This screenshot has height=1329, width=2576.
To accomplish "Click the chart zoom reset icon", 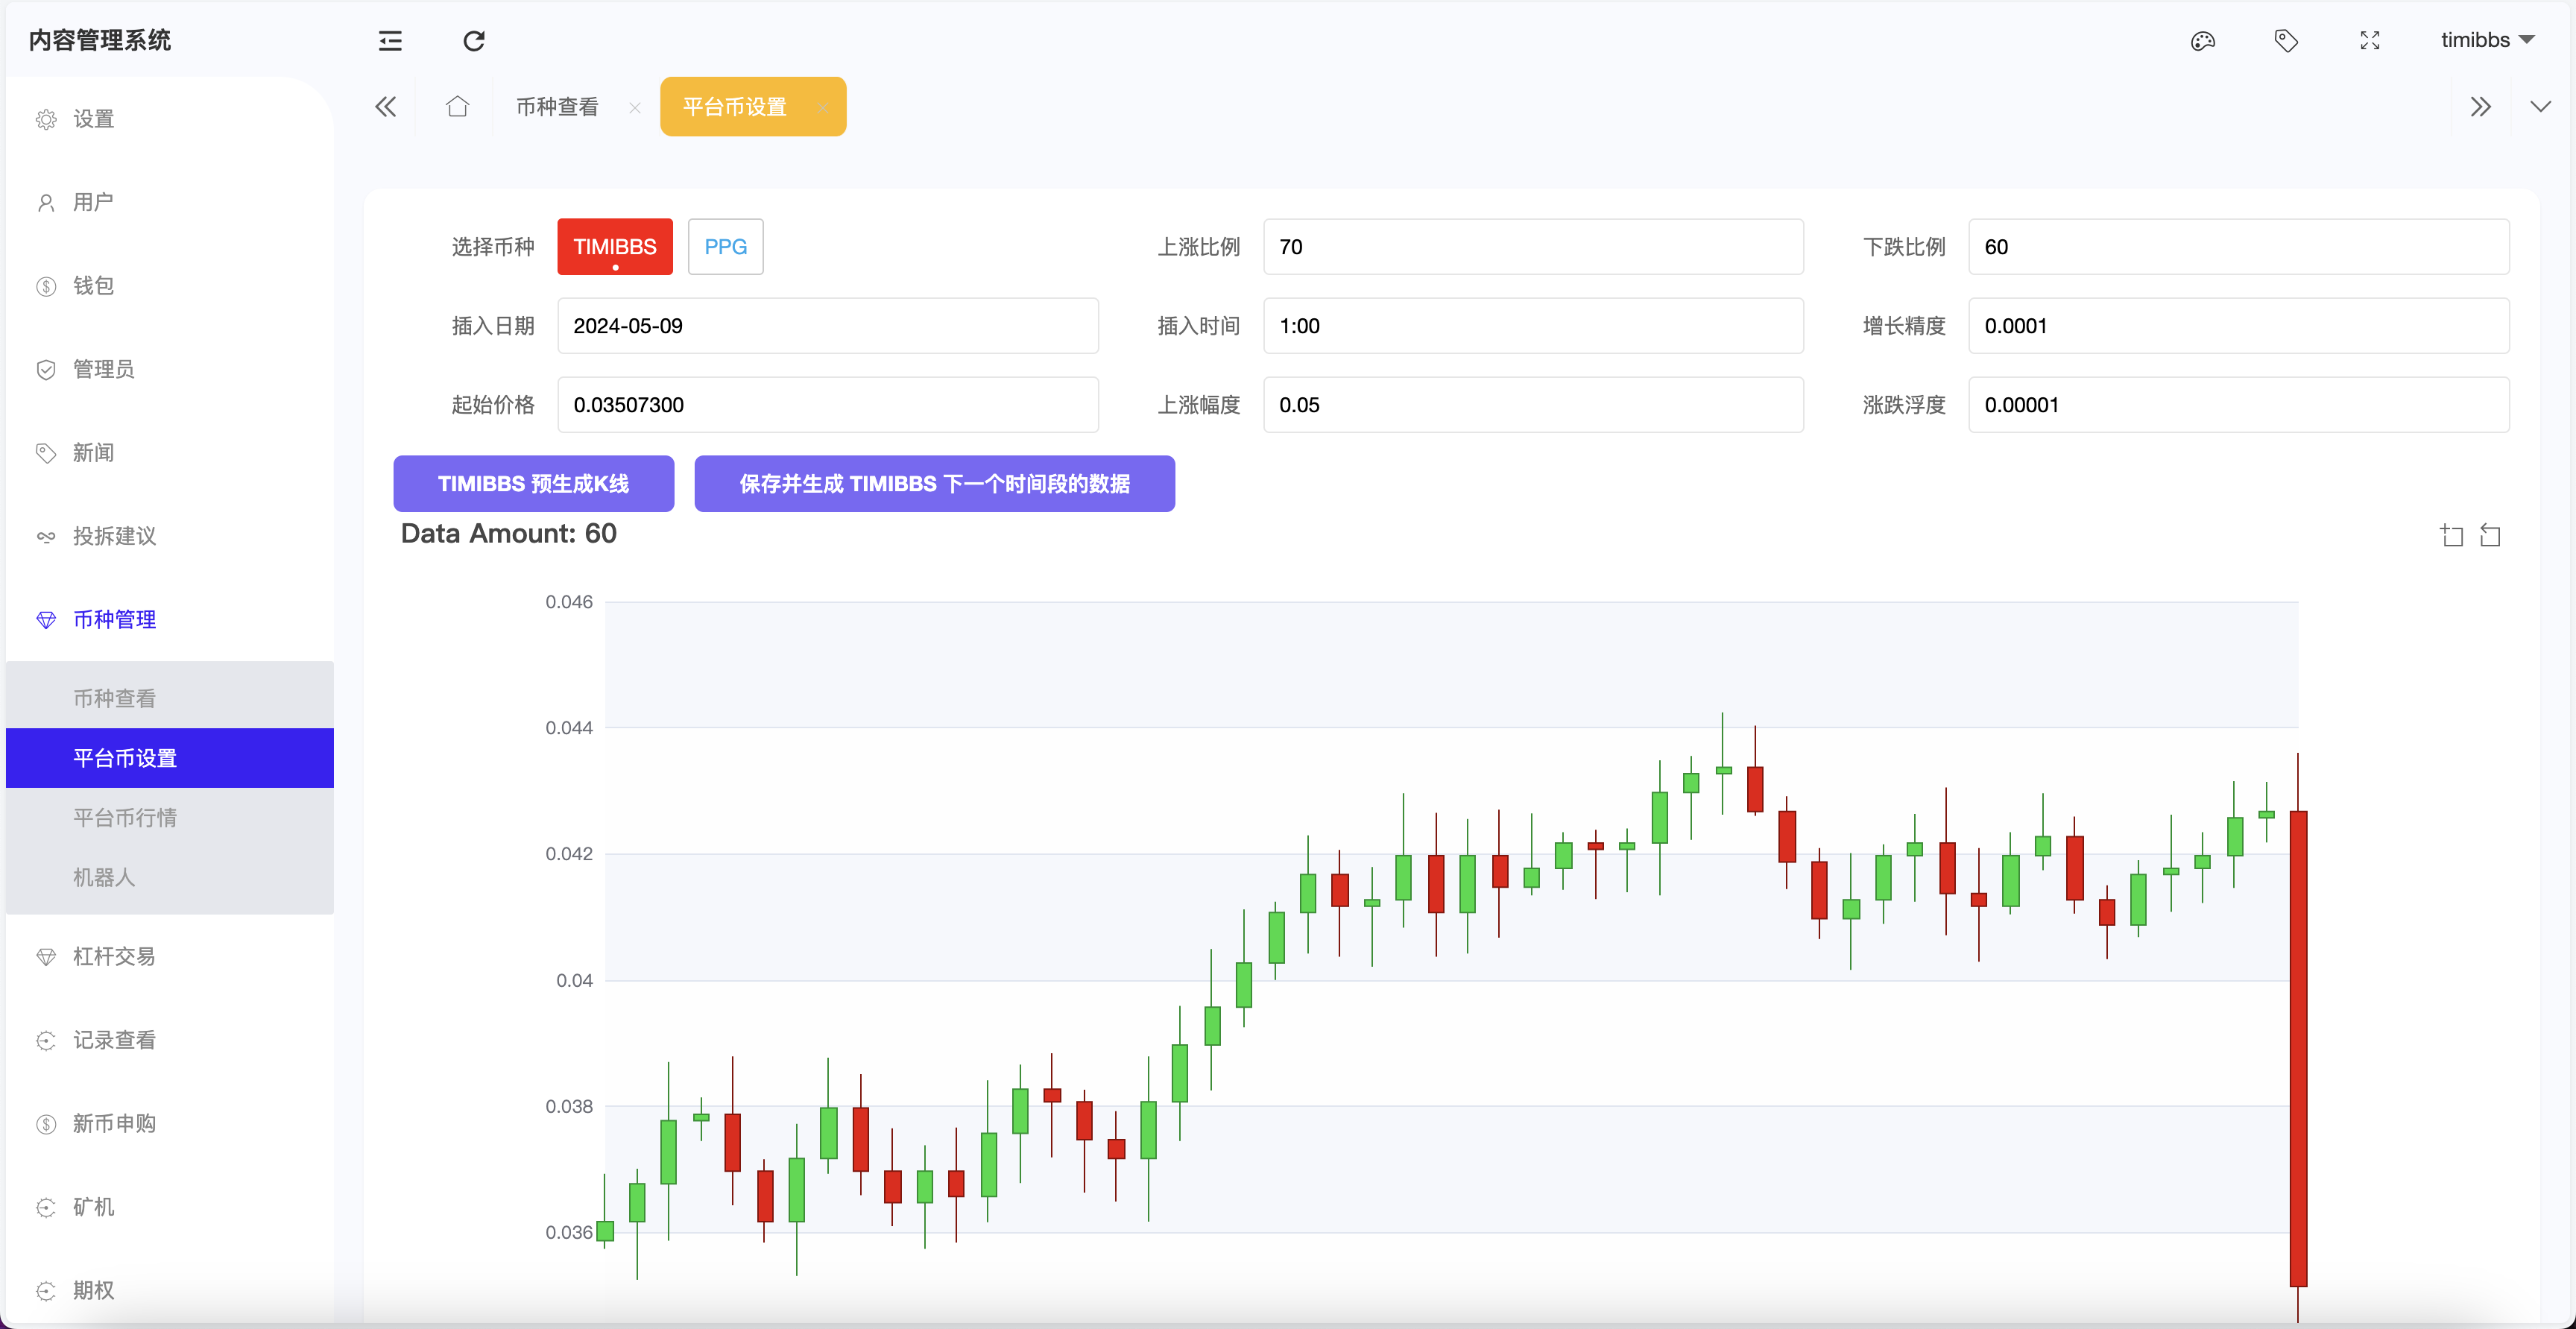I will (x=2491, y=536).
